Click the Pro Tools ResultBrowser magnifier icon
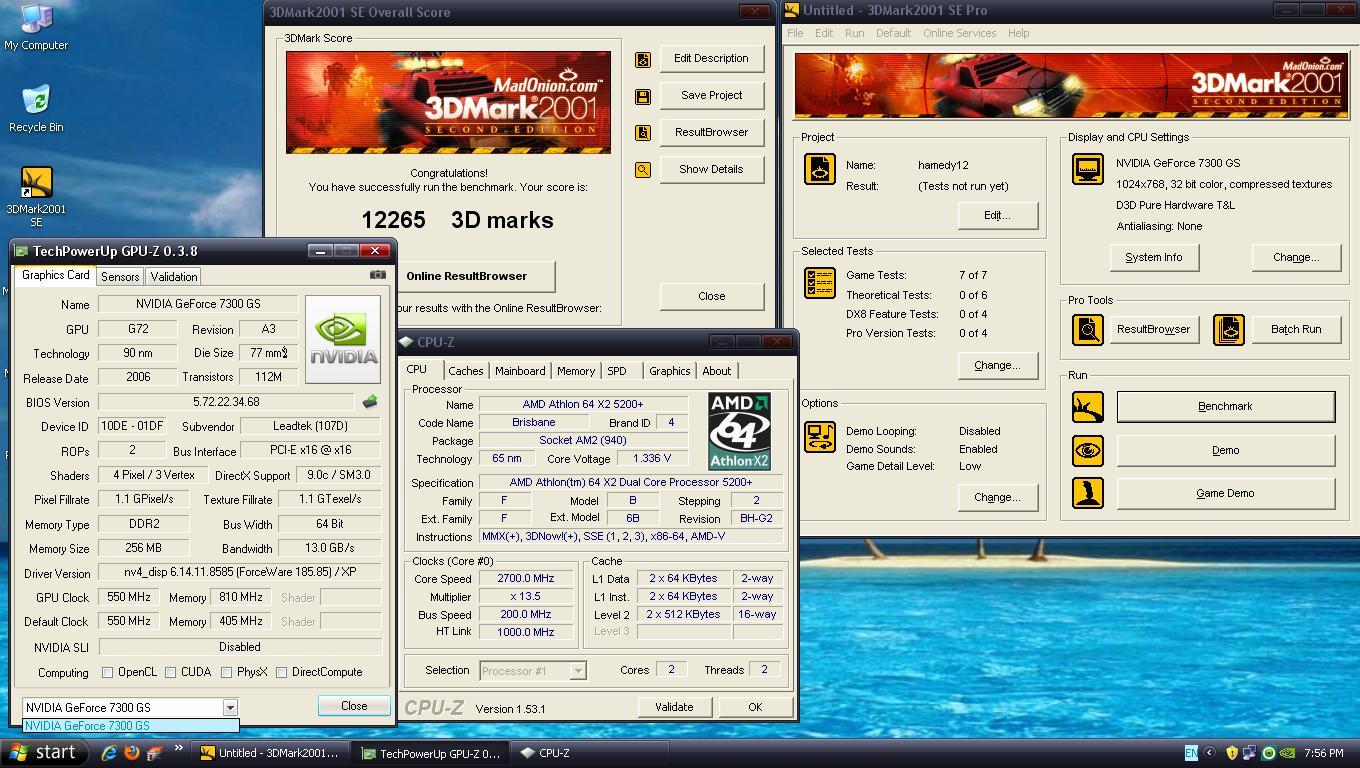1360x768 pixels. tap(1087, 329)
